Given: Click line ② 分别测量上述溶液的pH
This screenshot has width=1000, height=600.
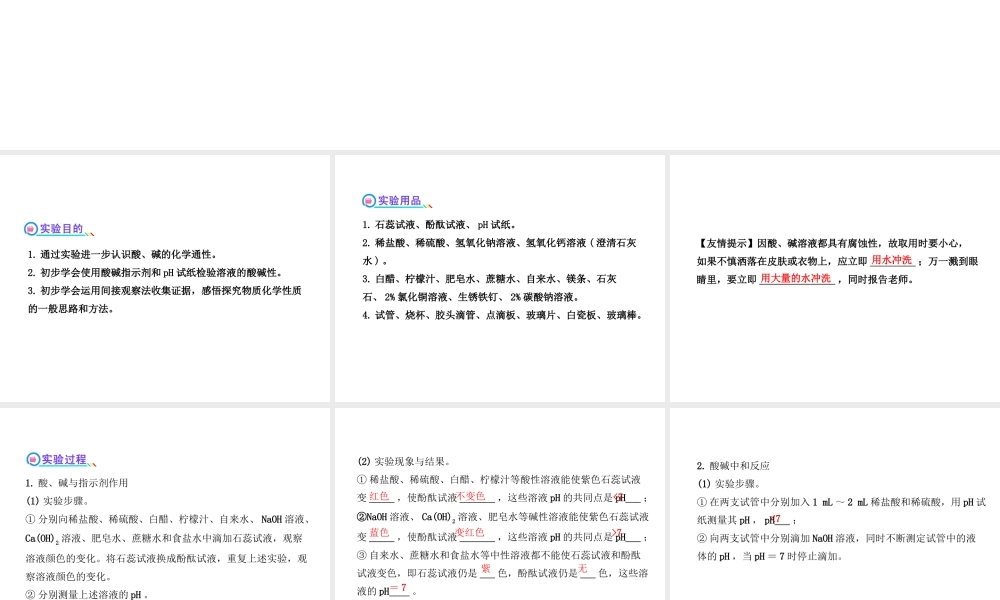Looking at the screenshot, I should pyautogui.click(x=87, y=594).
